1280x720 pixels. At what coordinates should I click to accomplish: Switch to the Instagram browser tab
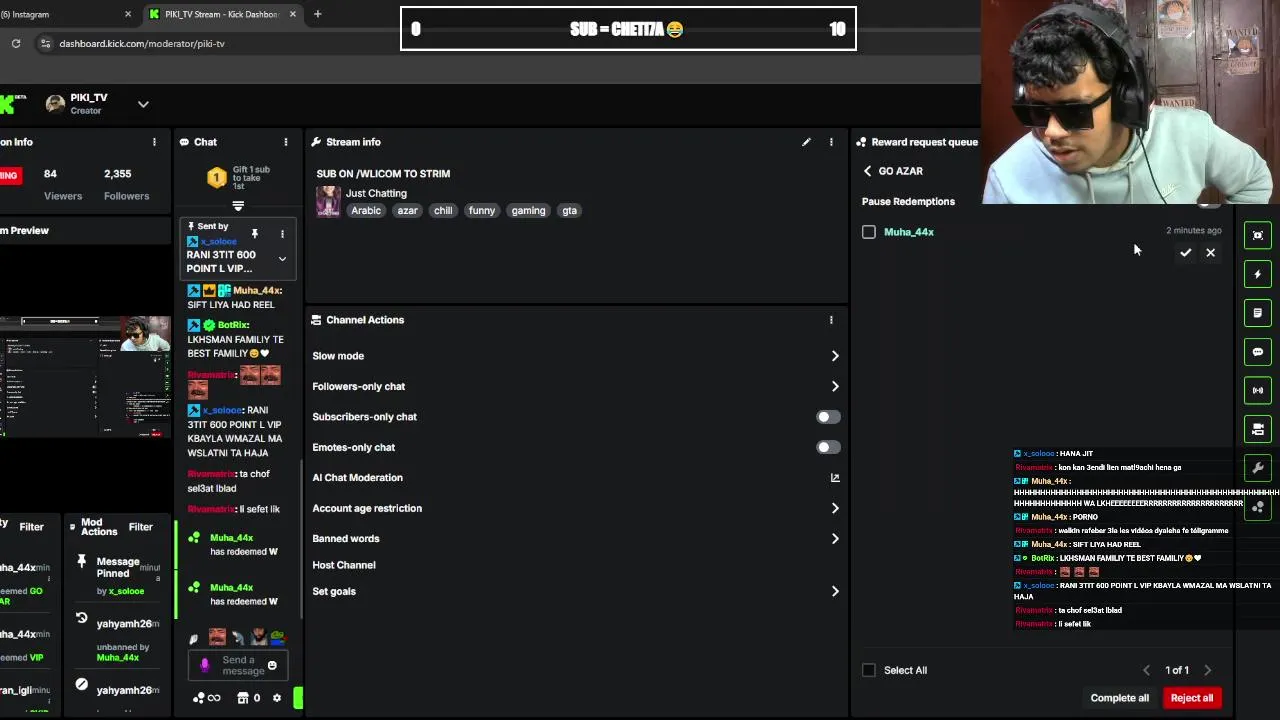click(66, 14)
